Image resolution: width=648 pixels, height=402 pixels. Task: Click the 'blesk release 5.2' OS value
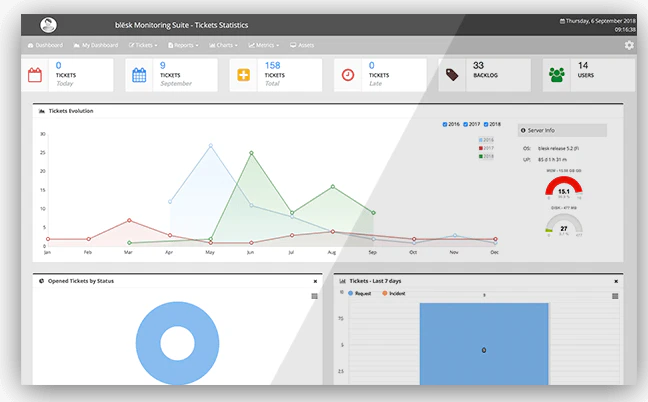coord(558,148)
